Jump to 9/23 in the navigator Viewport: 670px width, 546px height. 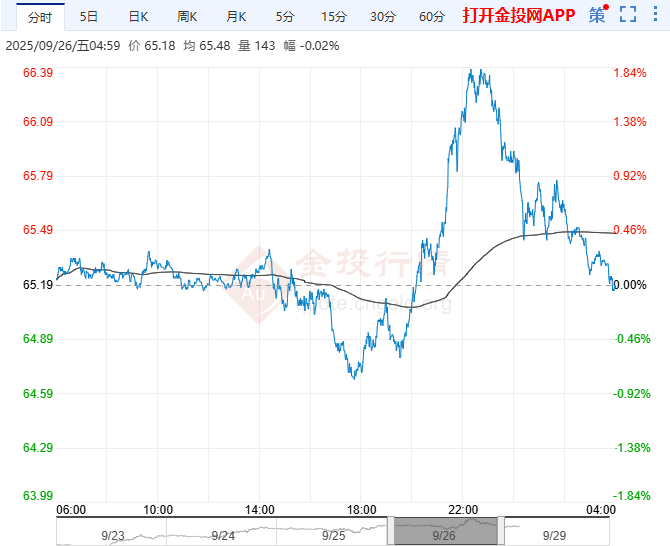[113, 535]
